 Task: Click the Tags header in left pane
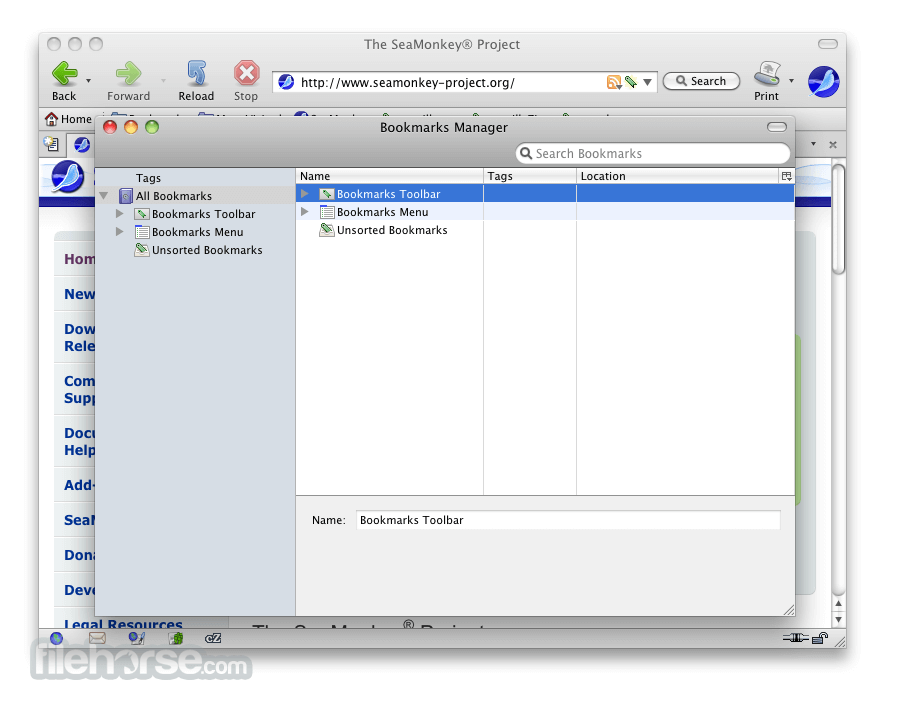148,178
